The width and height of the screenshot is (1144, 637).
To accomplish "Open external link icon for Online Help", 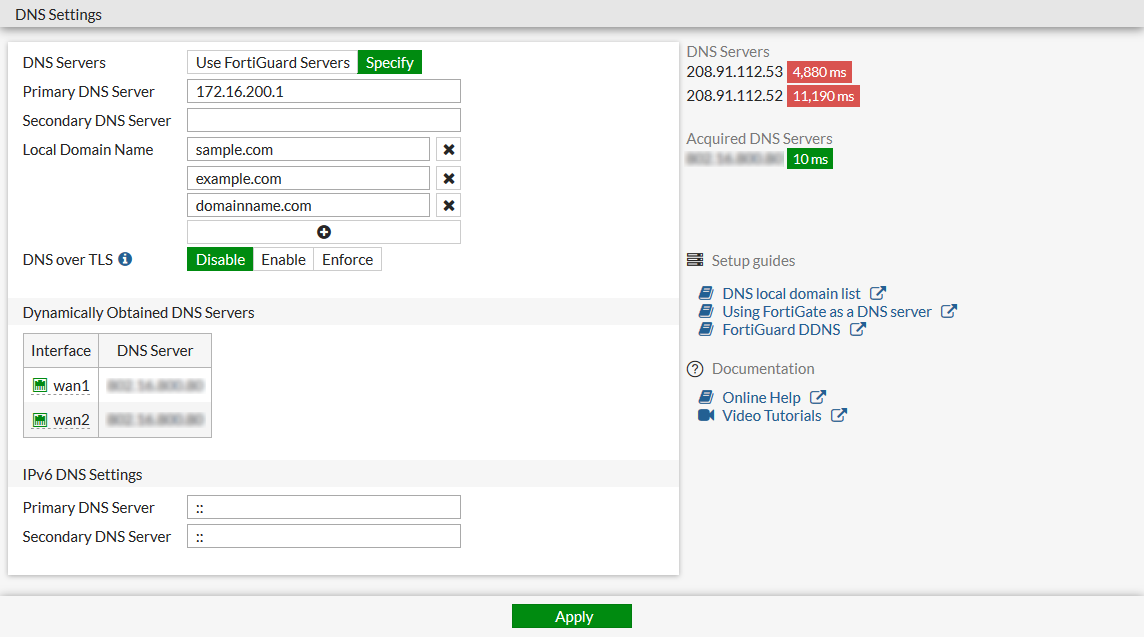I will [818, 397].
